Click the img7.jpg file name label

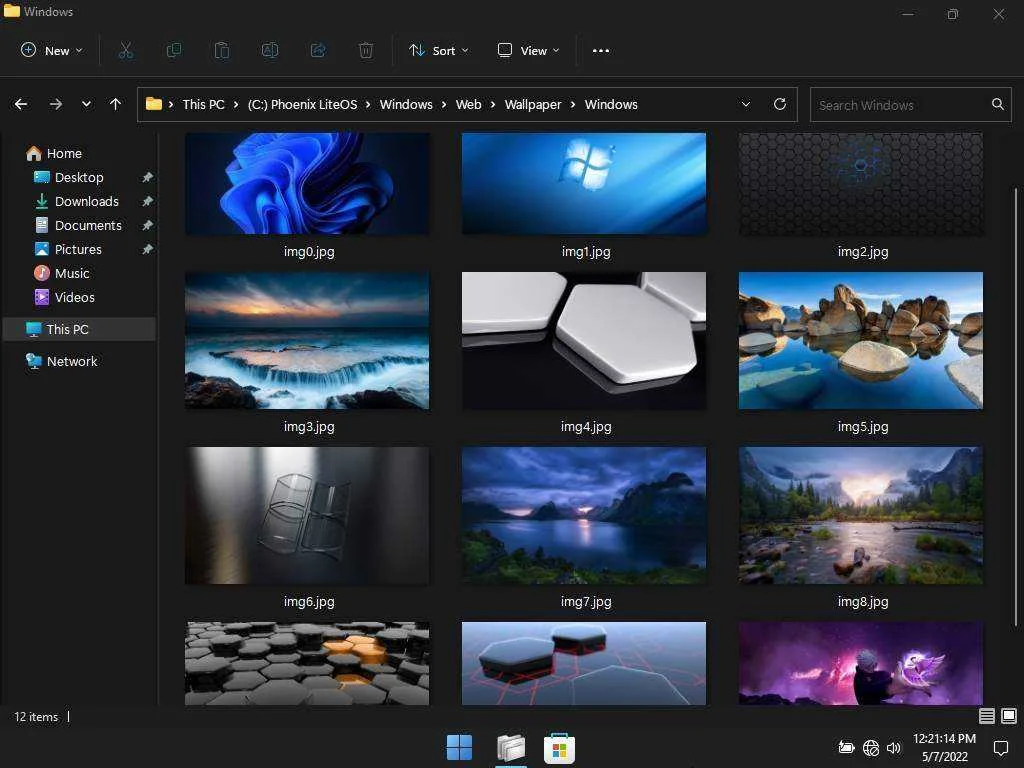[x=586, y=601]
